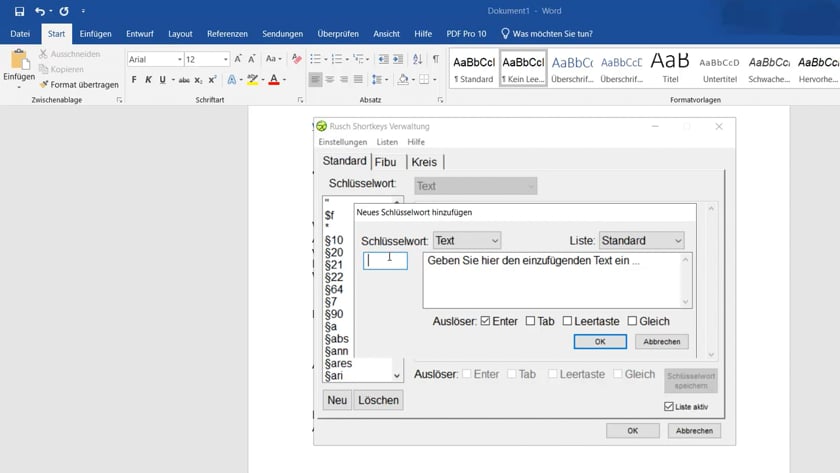This screenshot has height=473, width=840.
Task: Click the bullet list icon
Action: [x=313, y=59]
